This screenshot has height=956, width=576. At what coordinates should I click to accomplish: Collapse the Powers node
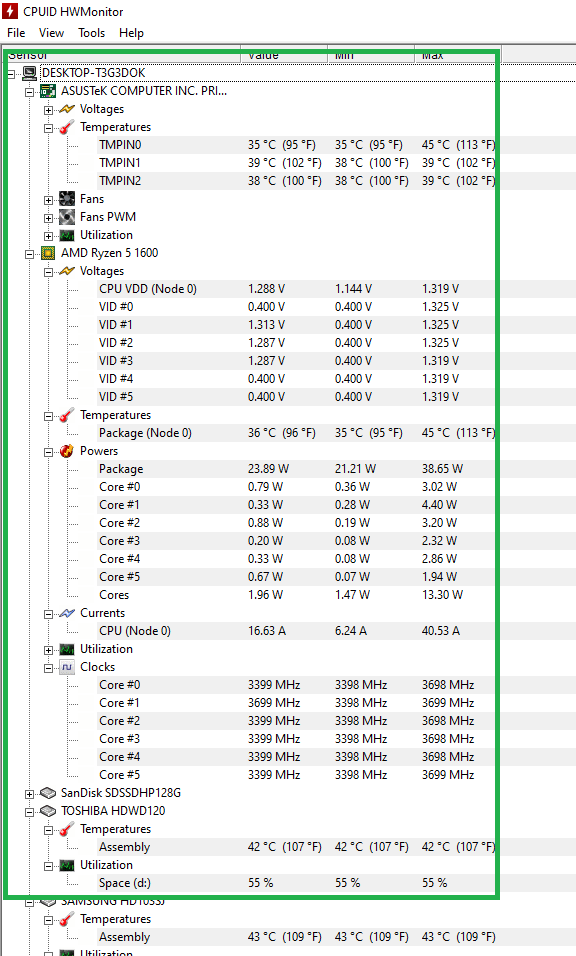point(48,452)
